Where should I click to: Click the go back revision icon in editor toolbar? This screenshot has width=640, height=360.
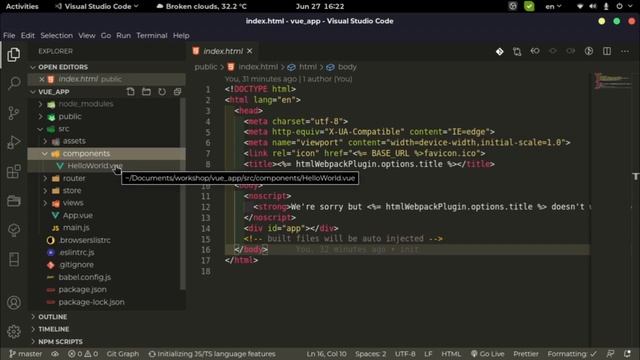(x=535, y=51)
